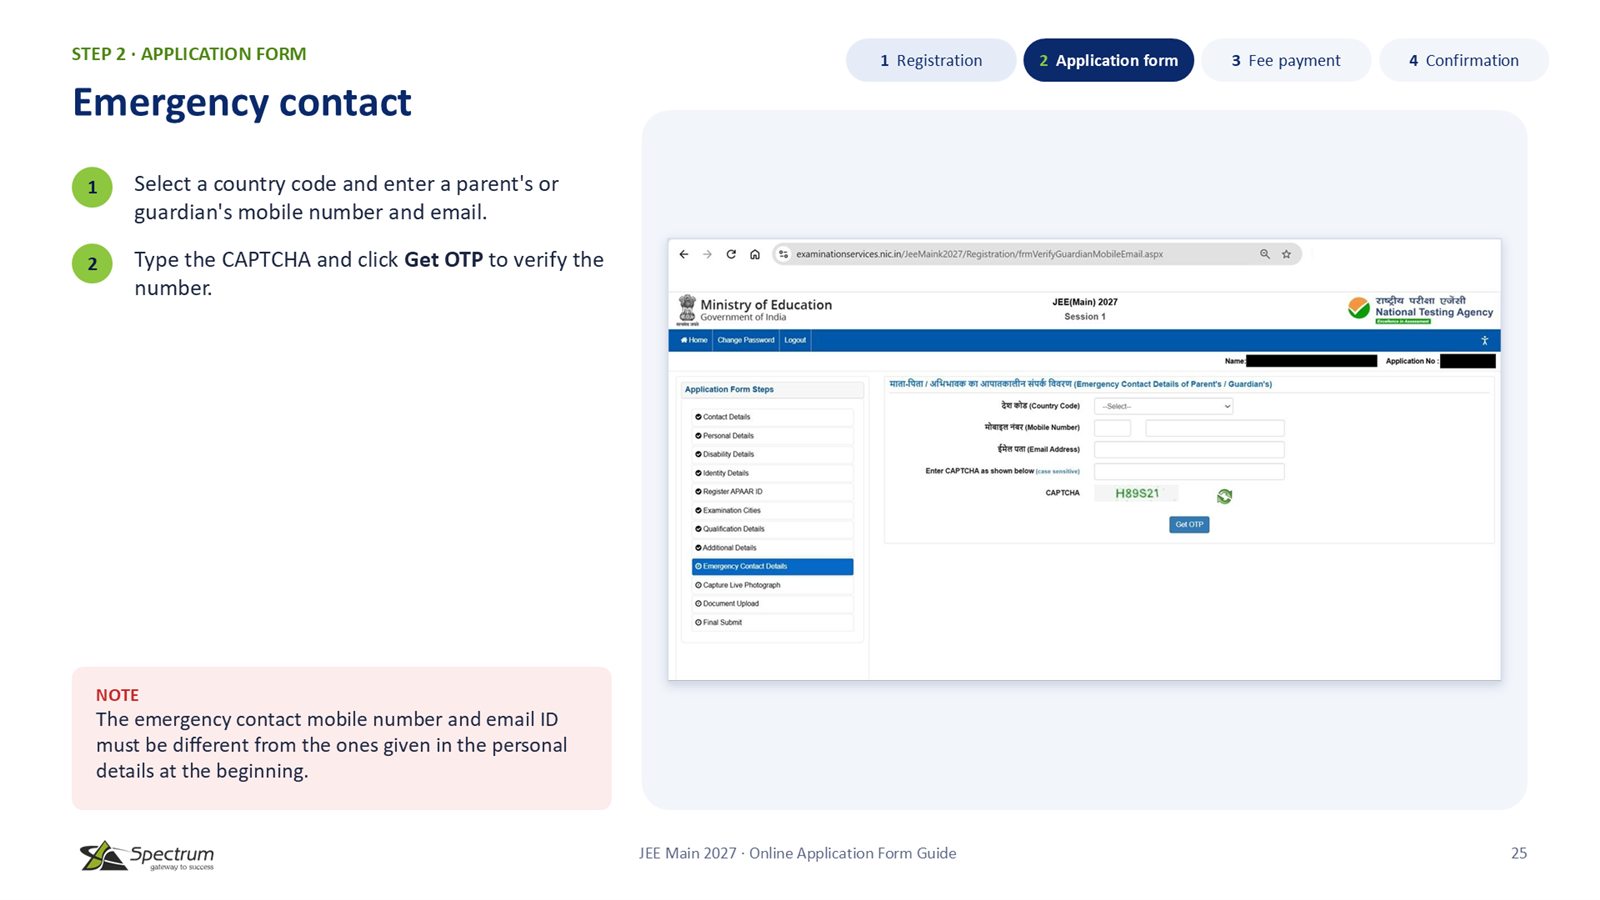The image size is (1600, 900).
Task: Click the Enter CAPTCHA input field
Action: click(1189, 472)
